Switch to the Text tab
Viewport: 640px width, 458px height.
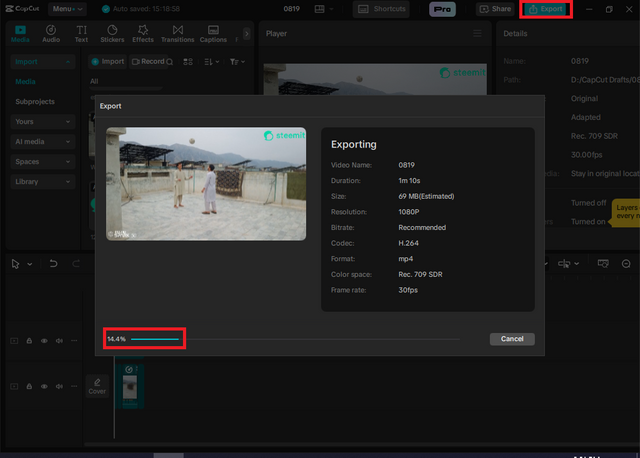[81, 33]
